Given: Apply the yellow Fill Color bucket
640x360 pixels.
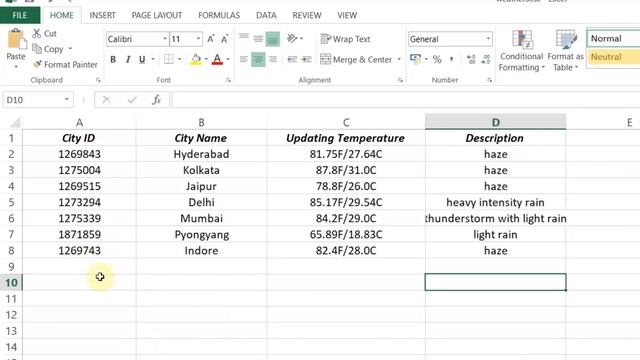Looking at the screenshot, I should 196,60.
